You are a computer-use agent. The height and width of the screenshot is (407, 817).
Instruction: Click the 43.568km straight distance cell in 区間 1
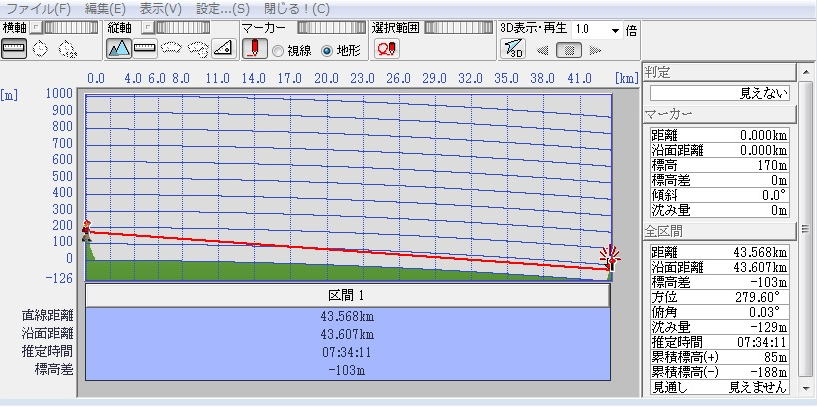(348, 316)
